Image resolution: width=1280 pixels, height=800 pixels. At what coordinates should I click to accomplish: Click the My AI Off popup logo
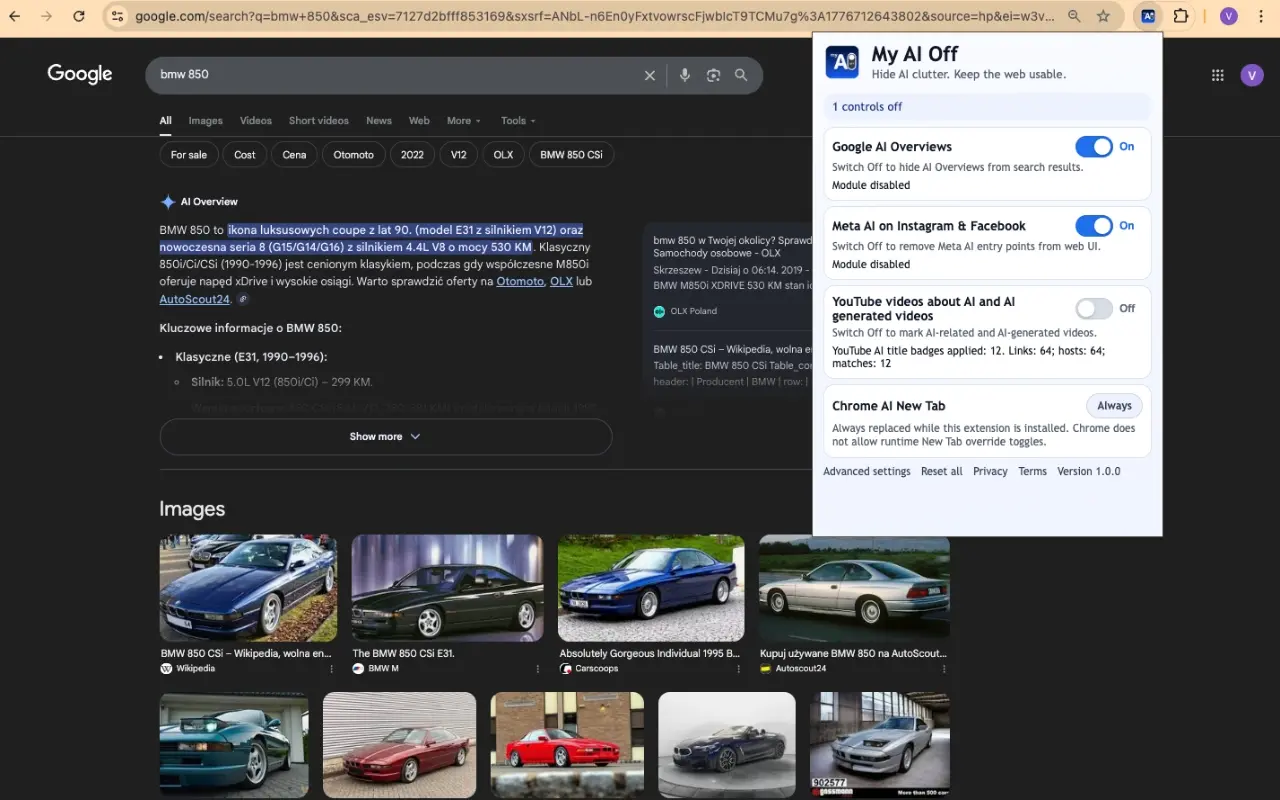(x=842, y=62)
